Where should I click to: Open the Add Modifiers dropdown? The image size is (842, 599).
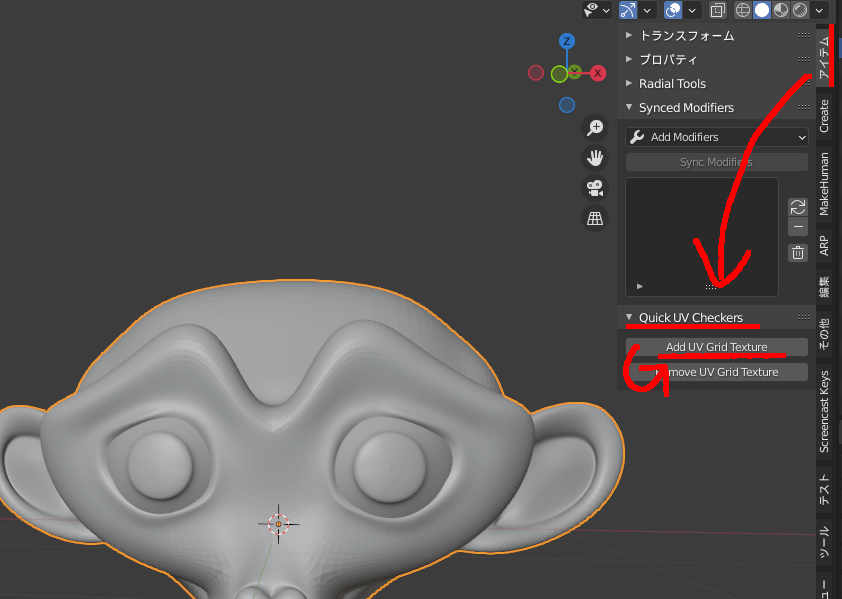(x=716, y=136)
